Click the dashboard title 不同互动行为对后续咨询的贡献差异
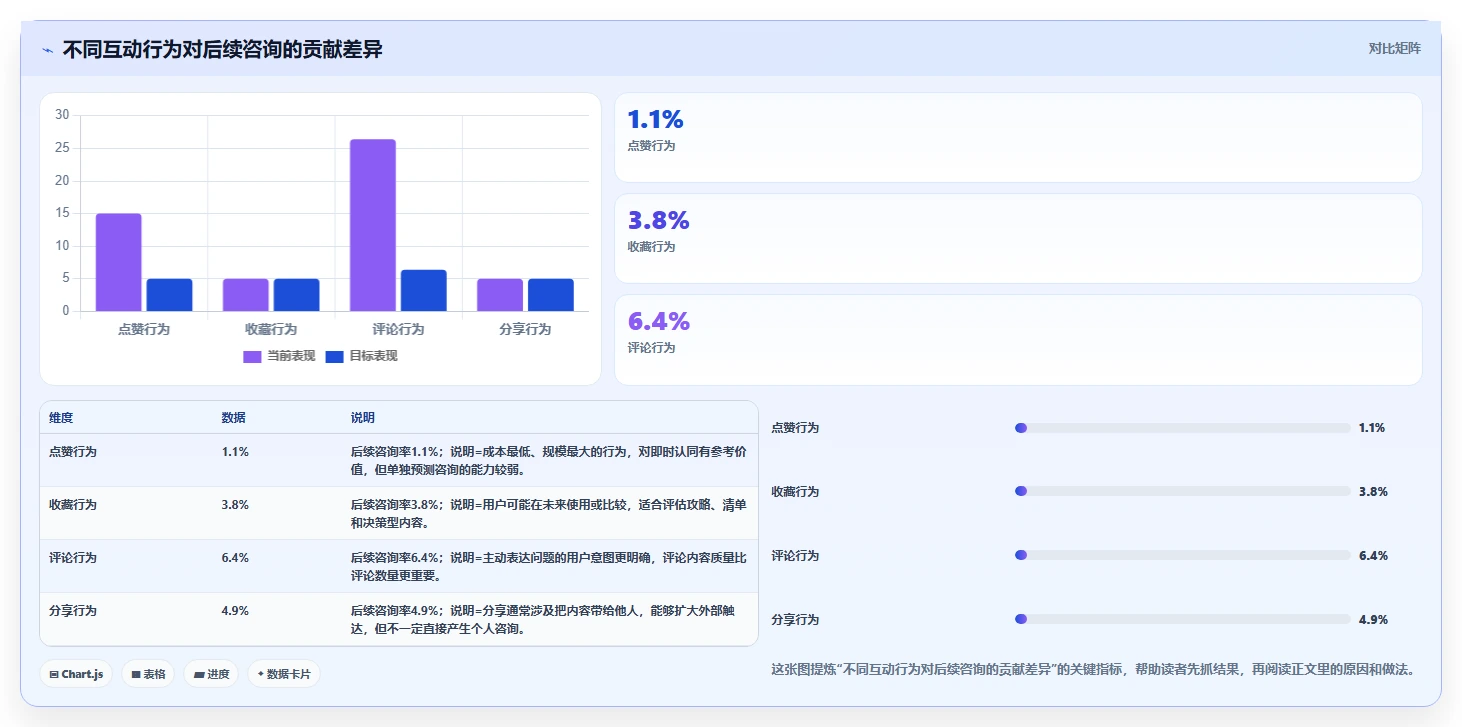Image resolution: width=1462 pixels, height=727 pixels. 222,49
